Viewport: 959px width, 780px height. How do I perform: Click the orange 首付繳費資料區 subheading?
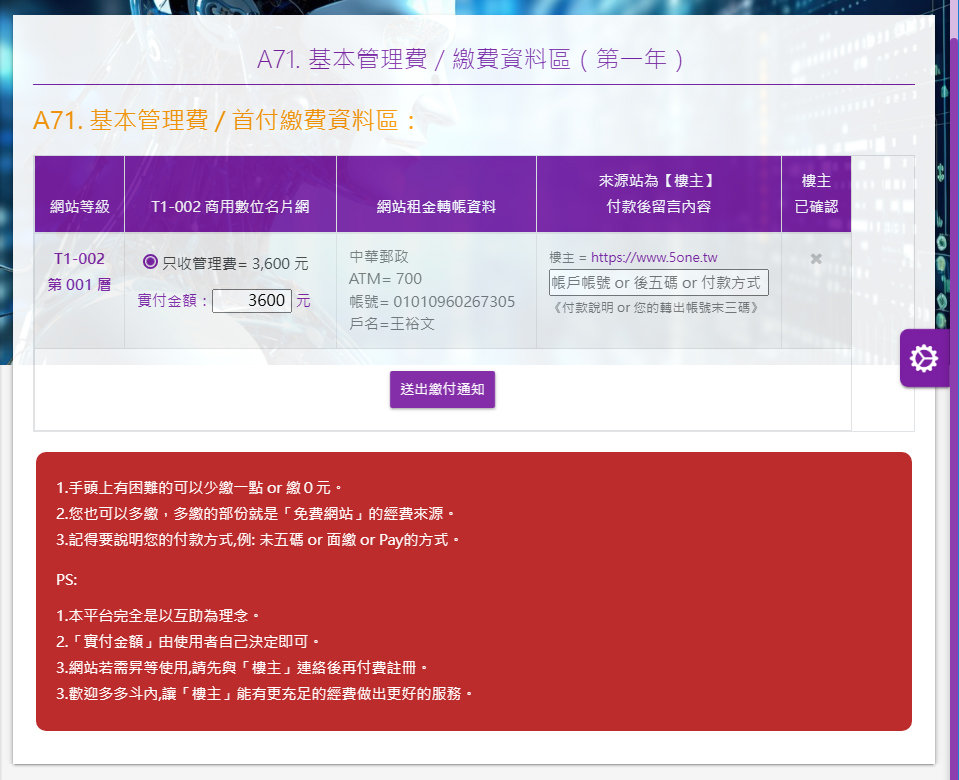coord(225,121)
